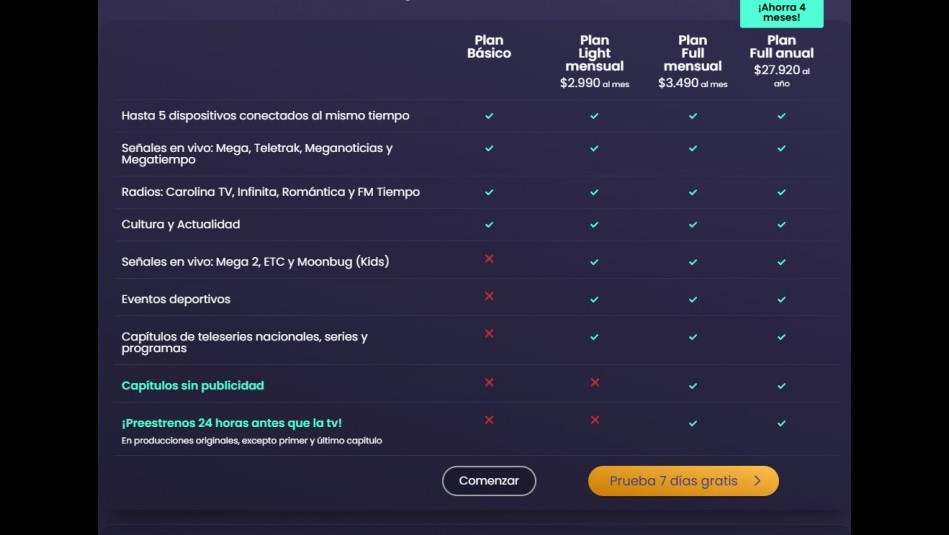Click Plan Full mensual checkmark for Capítulos sin publicidad
949x535 pixels.
(692, 385)
